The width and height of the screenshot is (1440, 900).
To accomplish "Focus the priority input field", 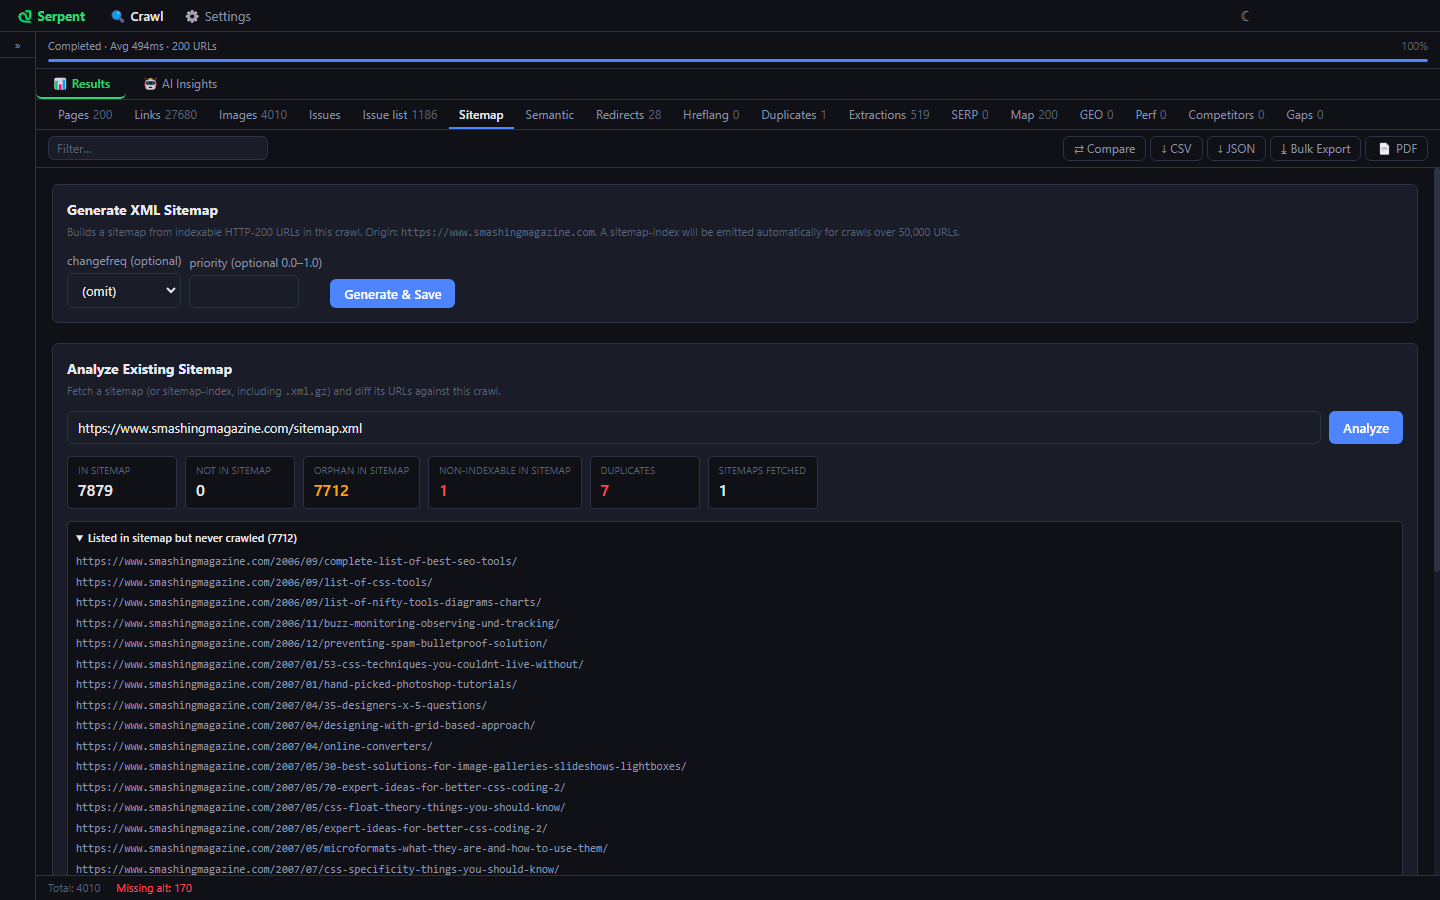I will 244,292.
